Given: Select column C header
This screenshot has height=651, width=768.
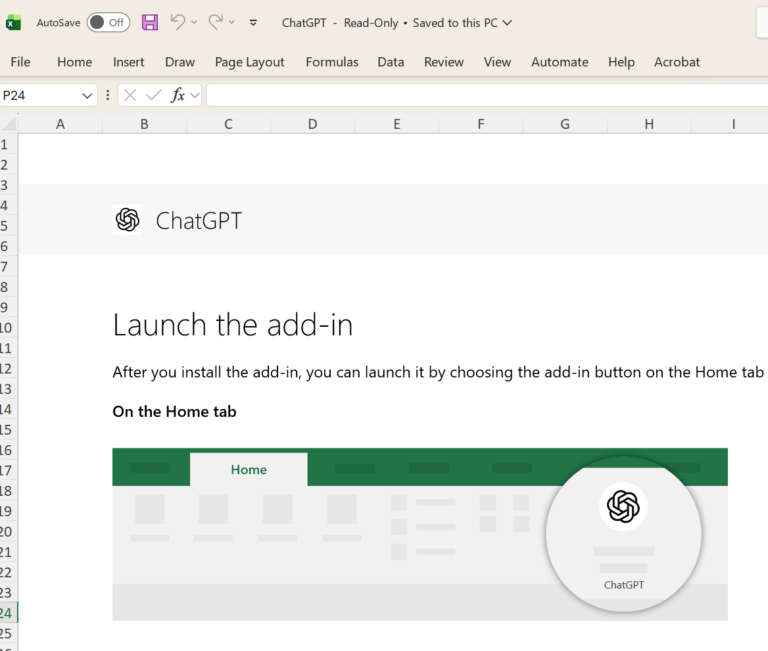Looking at the screenshot, I should tap(228, 124).
